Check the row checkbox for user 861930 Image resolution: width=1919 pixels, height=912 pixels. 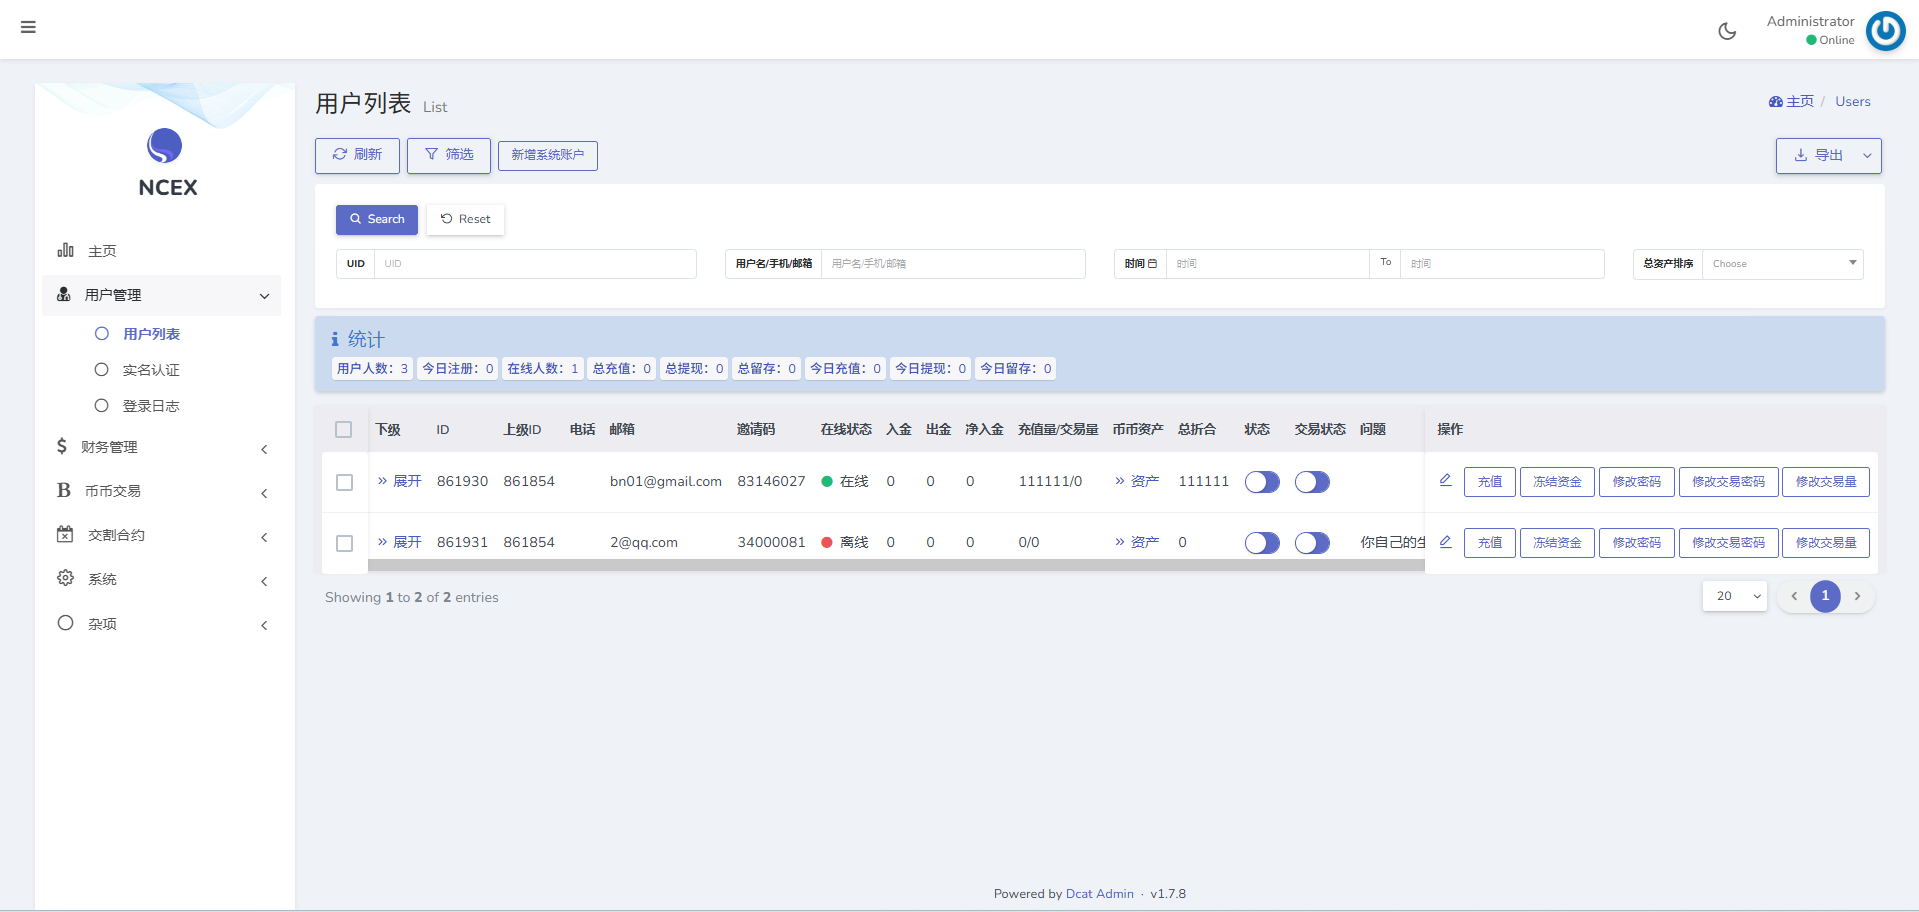tap(345, 482)
